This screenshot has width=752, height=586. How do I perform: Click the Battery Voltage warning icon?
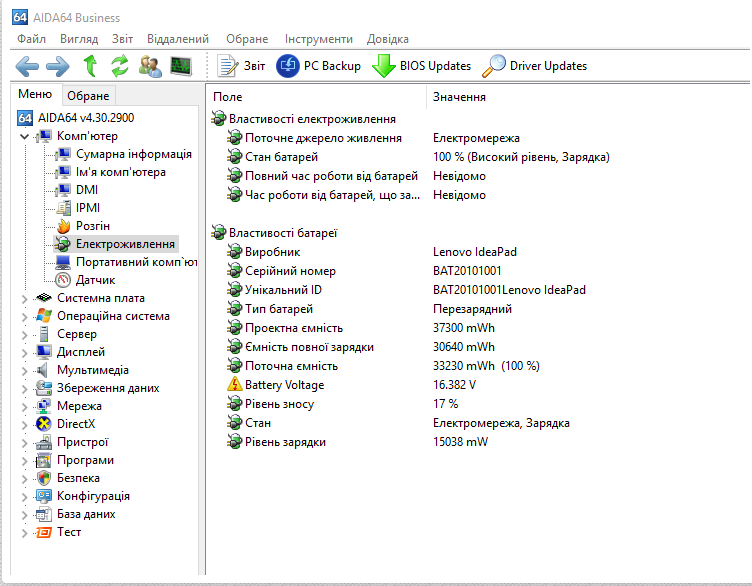coord(235,385)
